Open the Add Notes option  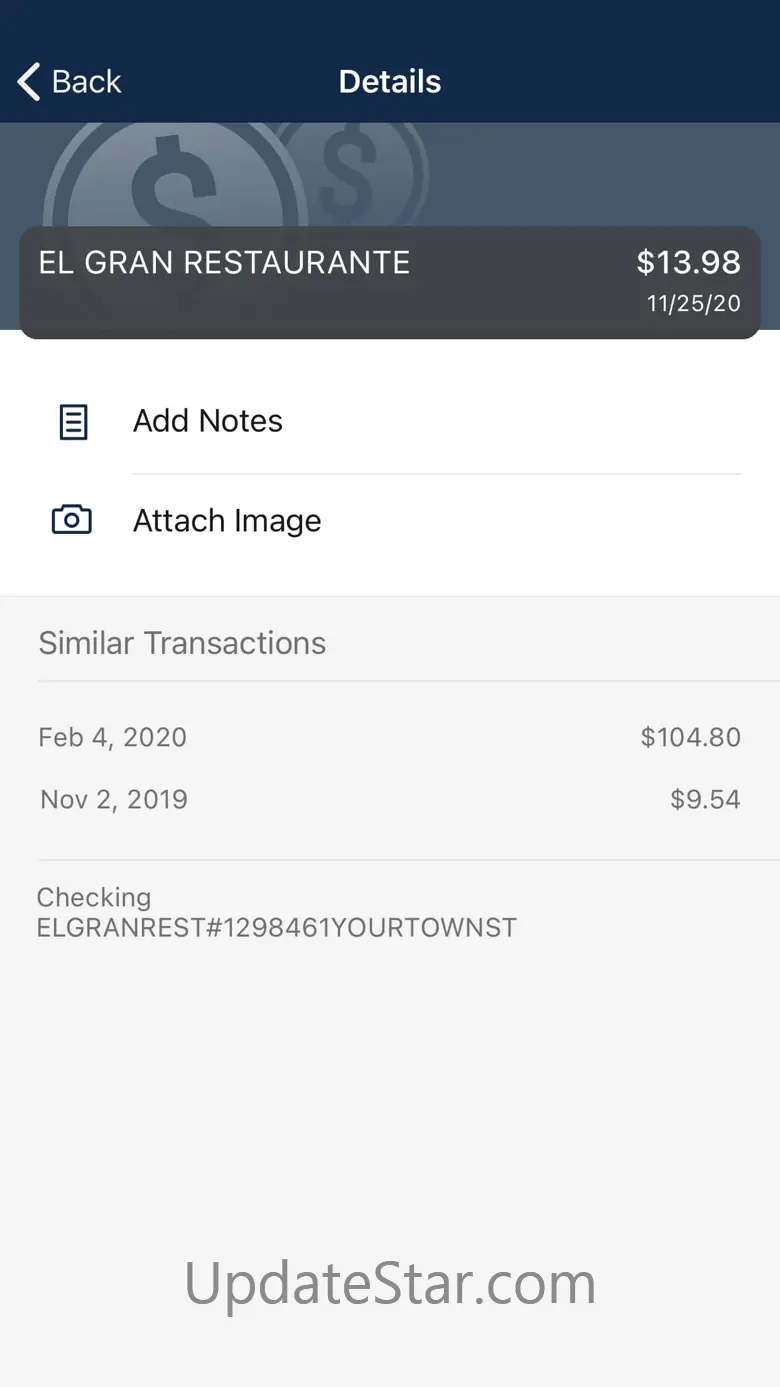(208, 421)
